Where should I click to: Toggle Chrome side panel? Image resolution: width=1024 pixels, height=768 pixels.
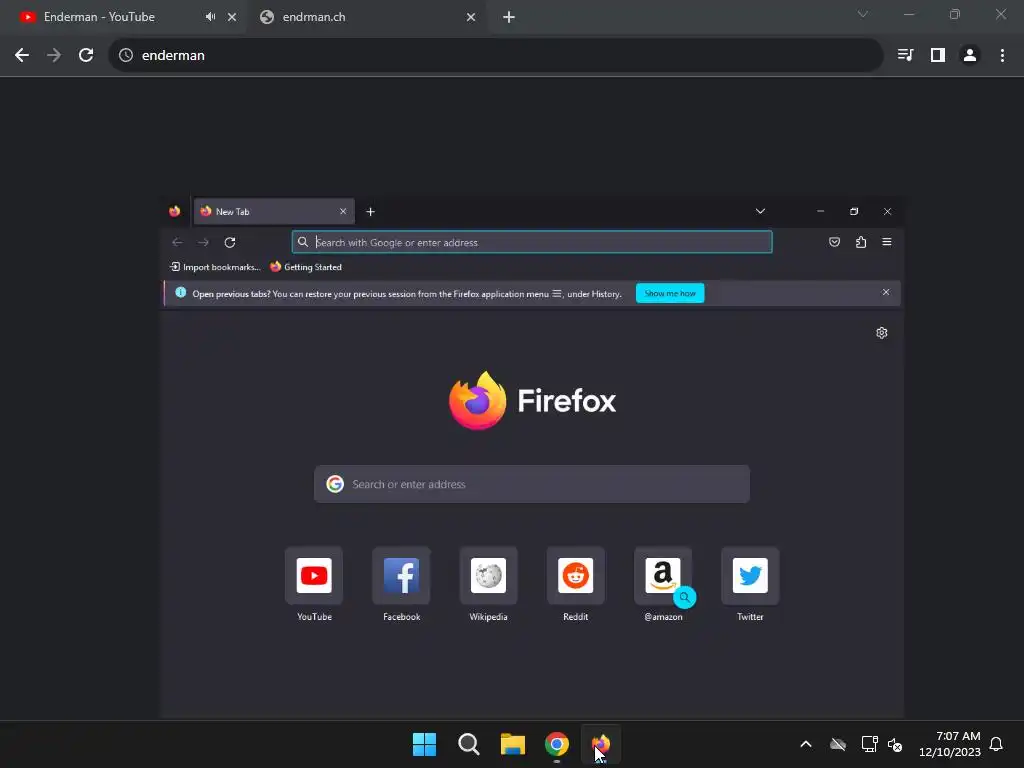coord(938,56)
